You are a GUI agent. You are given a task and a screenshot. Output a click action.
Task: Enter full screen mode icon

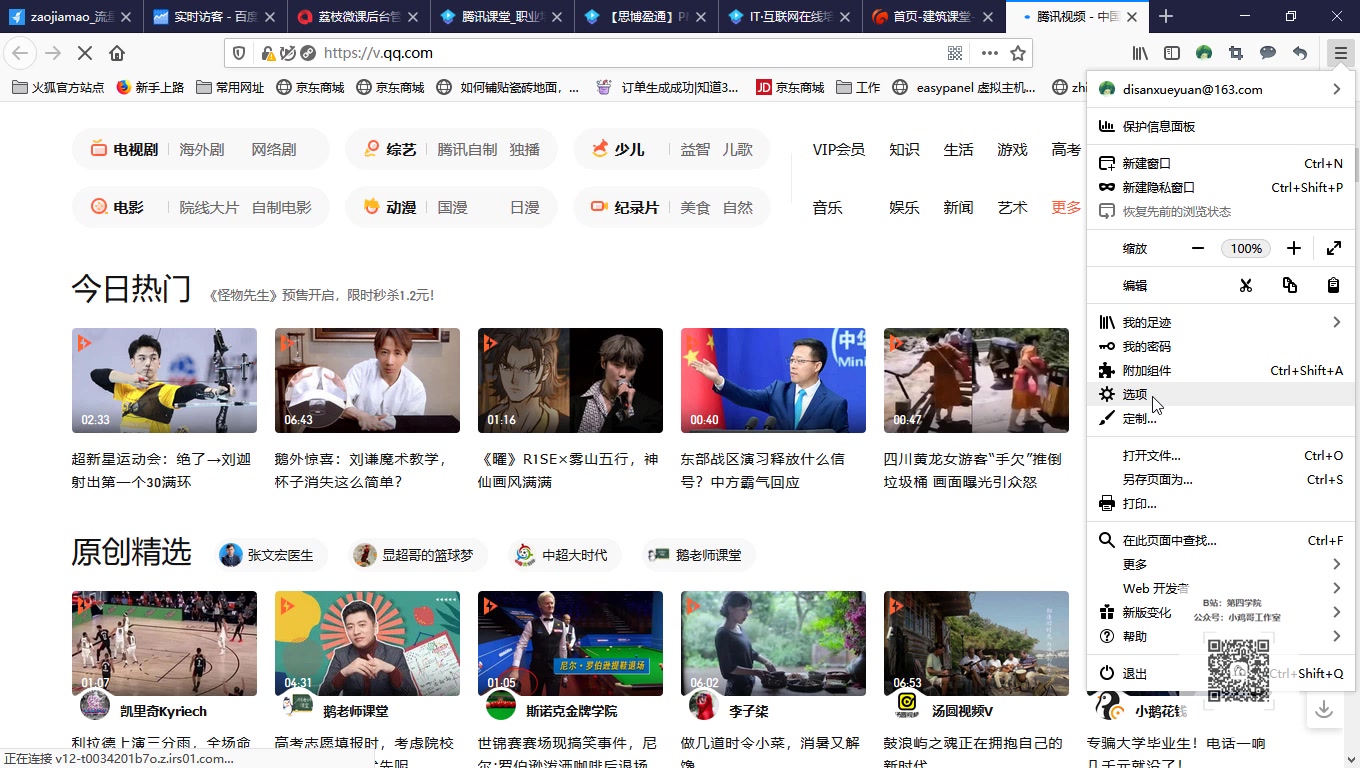pos(1334,248)
